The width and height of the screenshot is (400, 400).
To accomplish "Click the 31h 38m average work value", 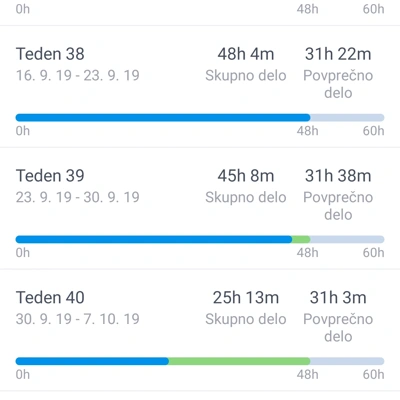I will click(x=338, y=176).
